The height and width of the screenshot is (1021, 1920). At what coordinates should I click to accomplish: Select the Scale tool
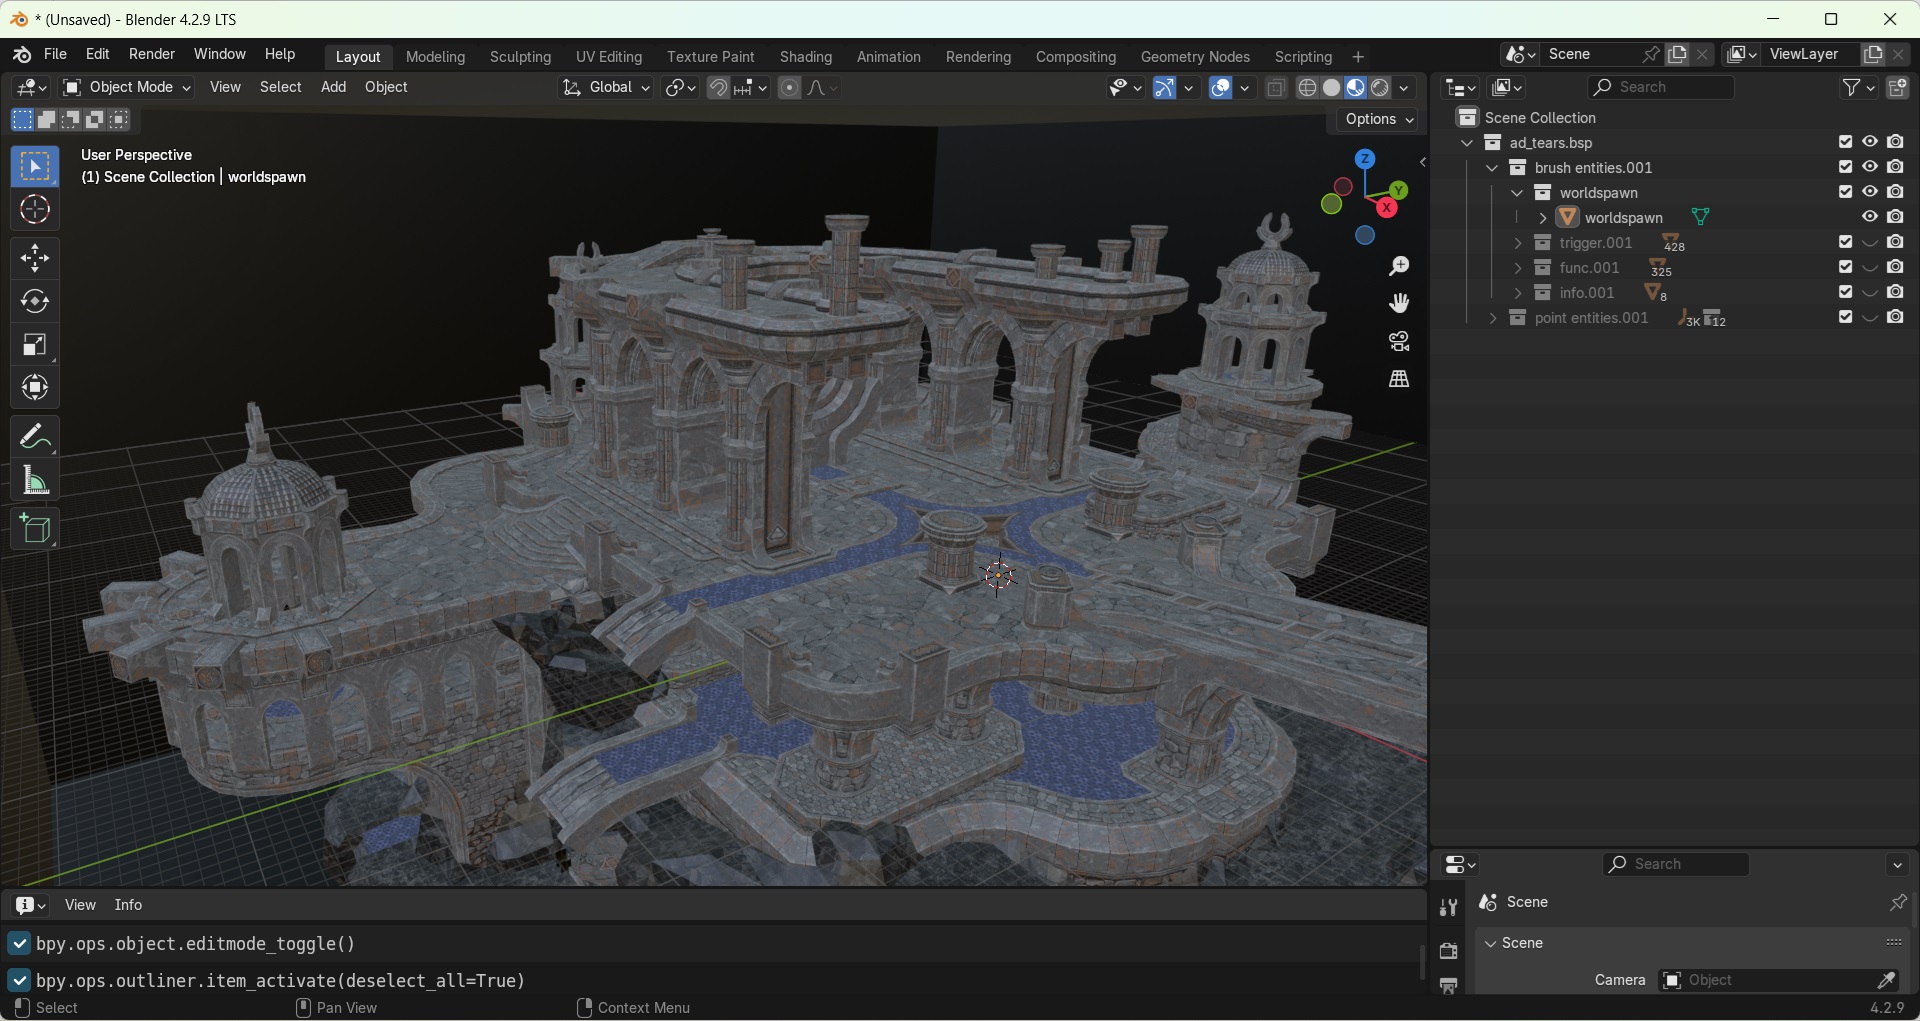pyautogui.click(x=35, y=345)
